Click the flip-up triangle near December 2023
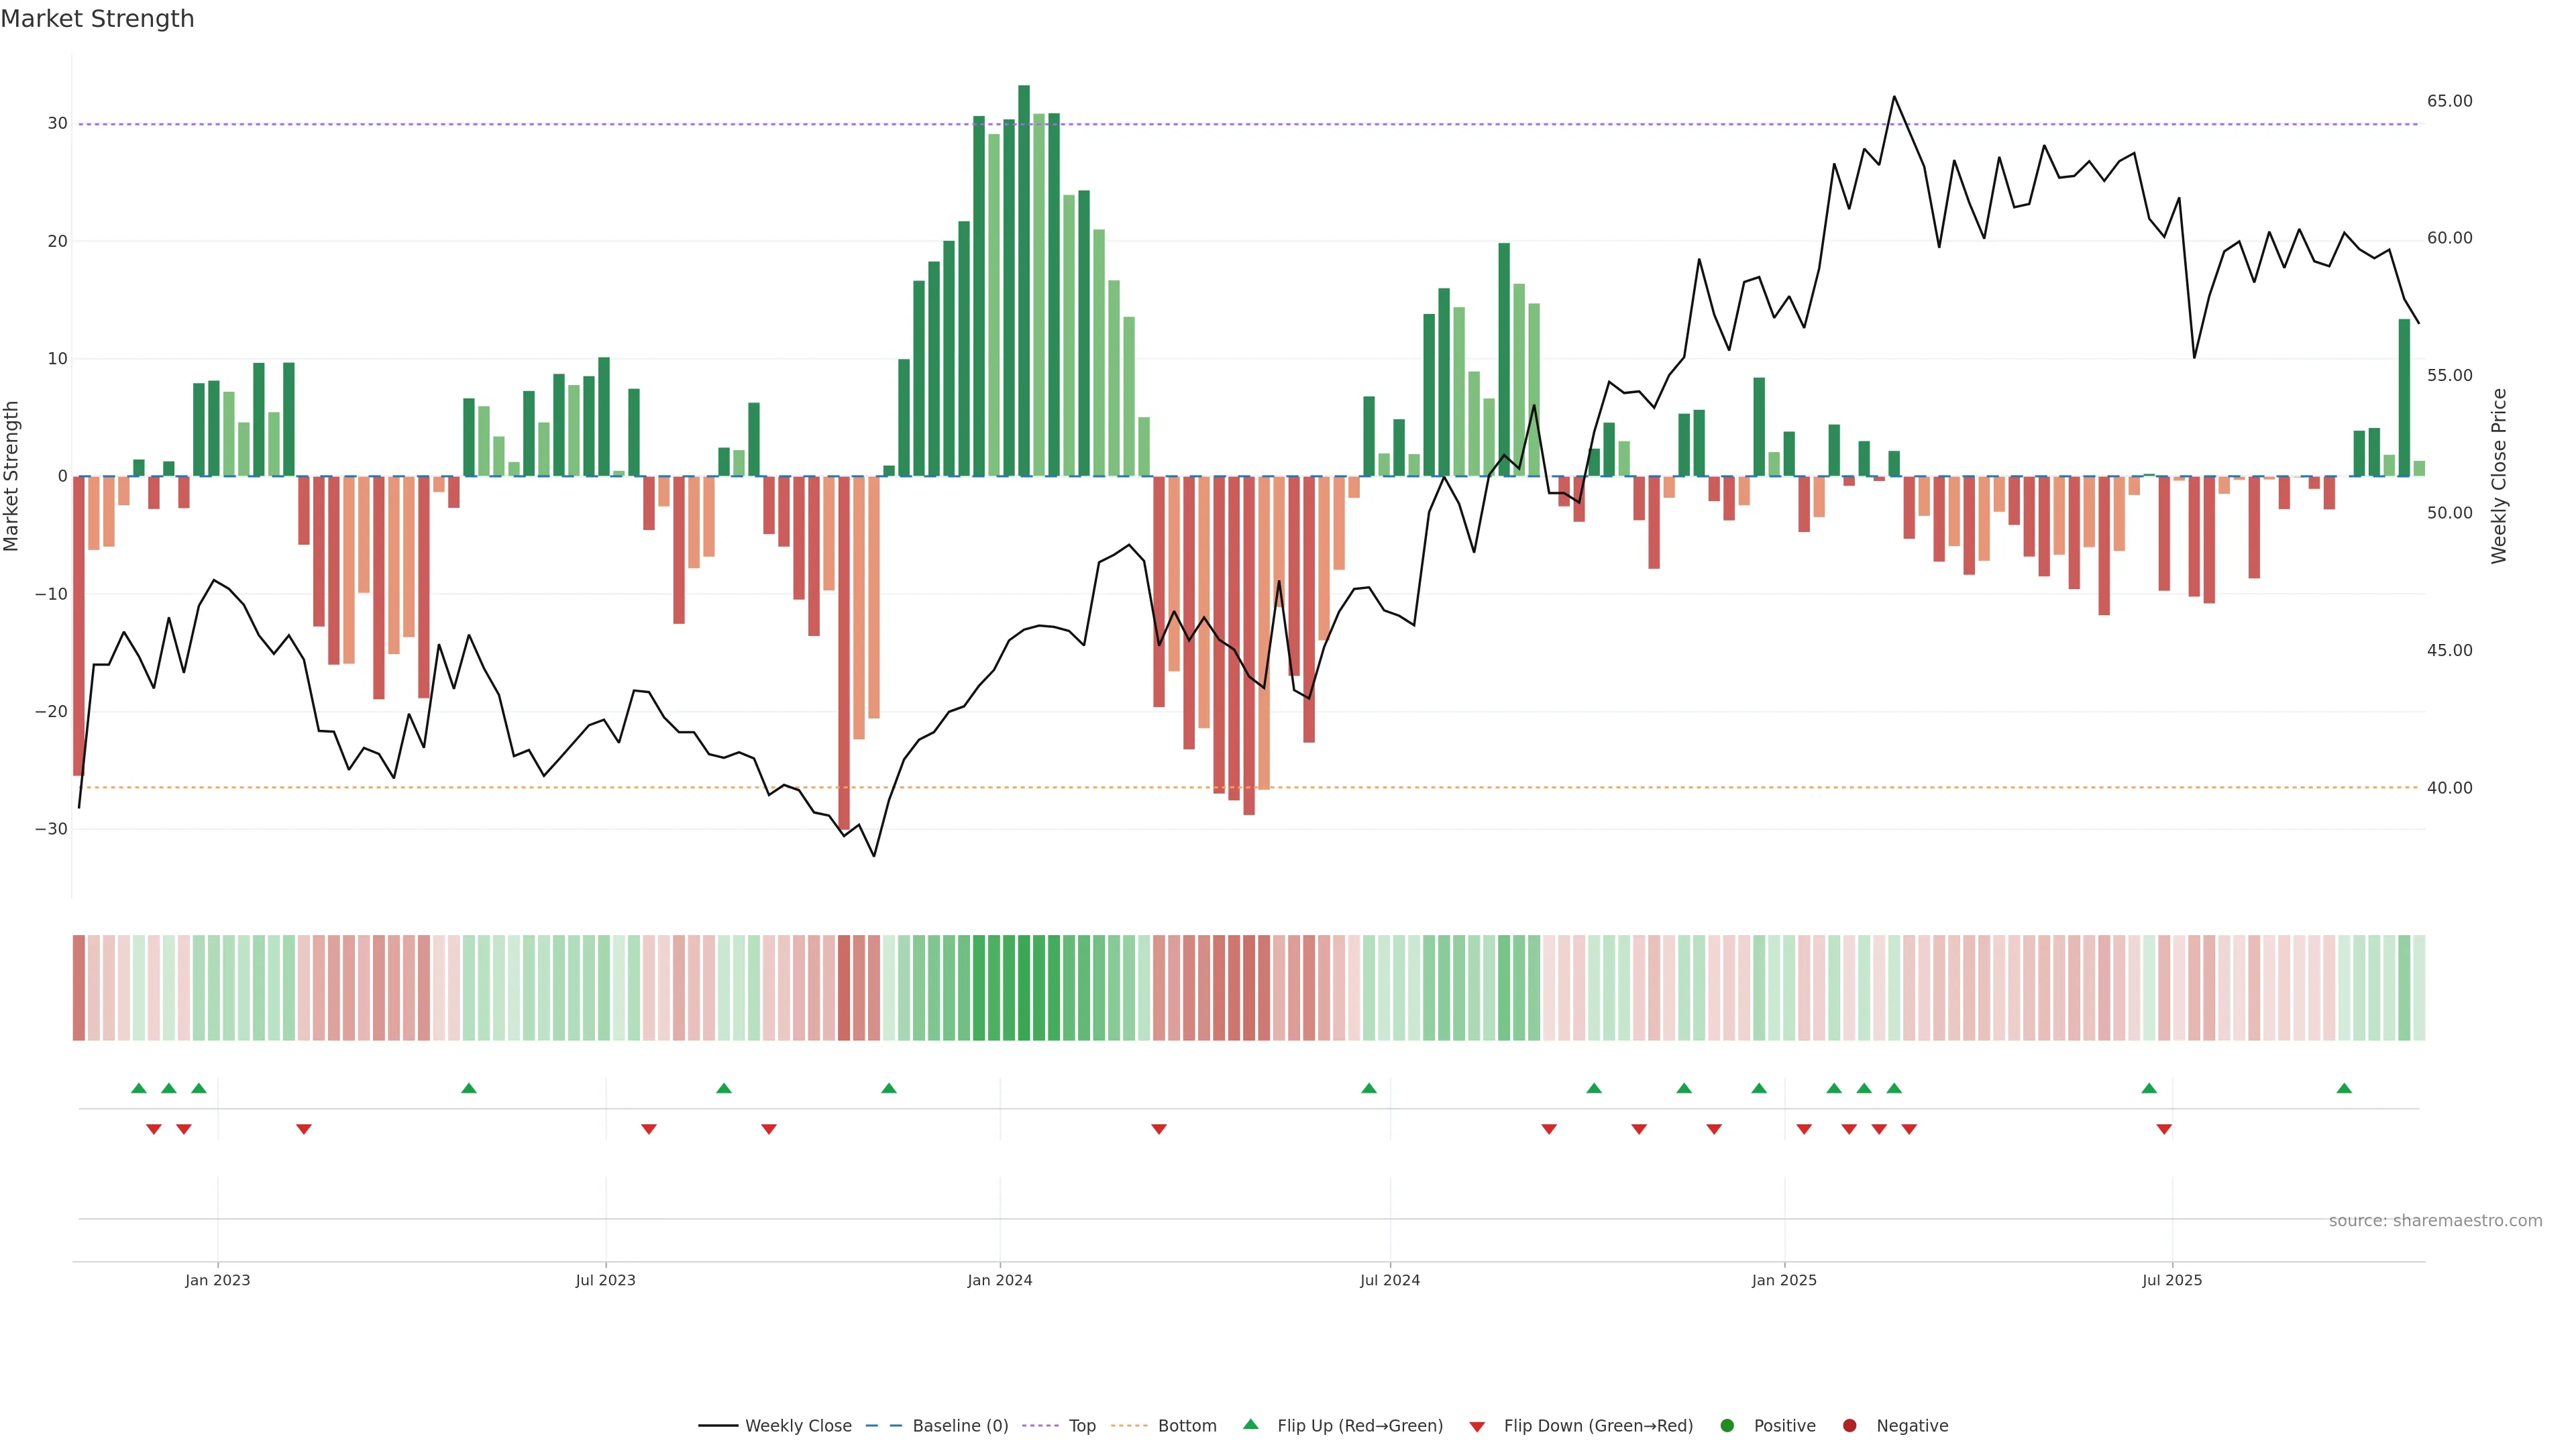 [889, 1088]
